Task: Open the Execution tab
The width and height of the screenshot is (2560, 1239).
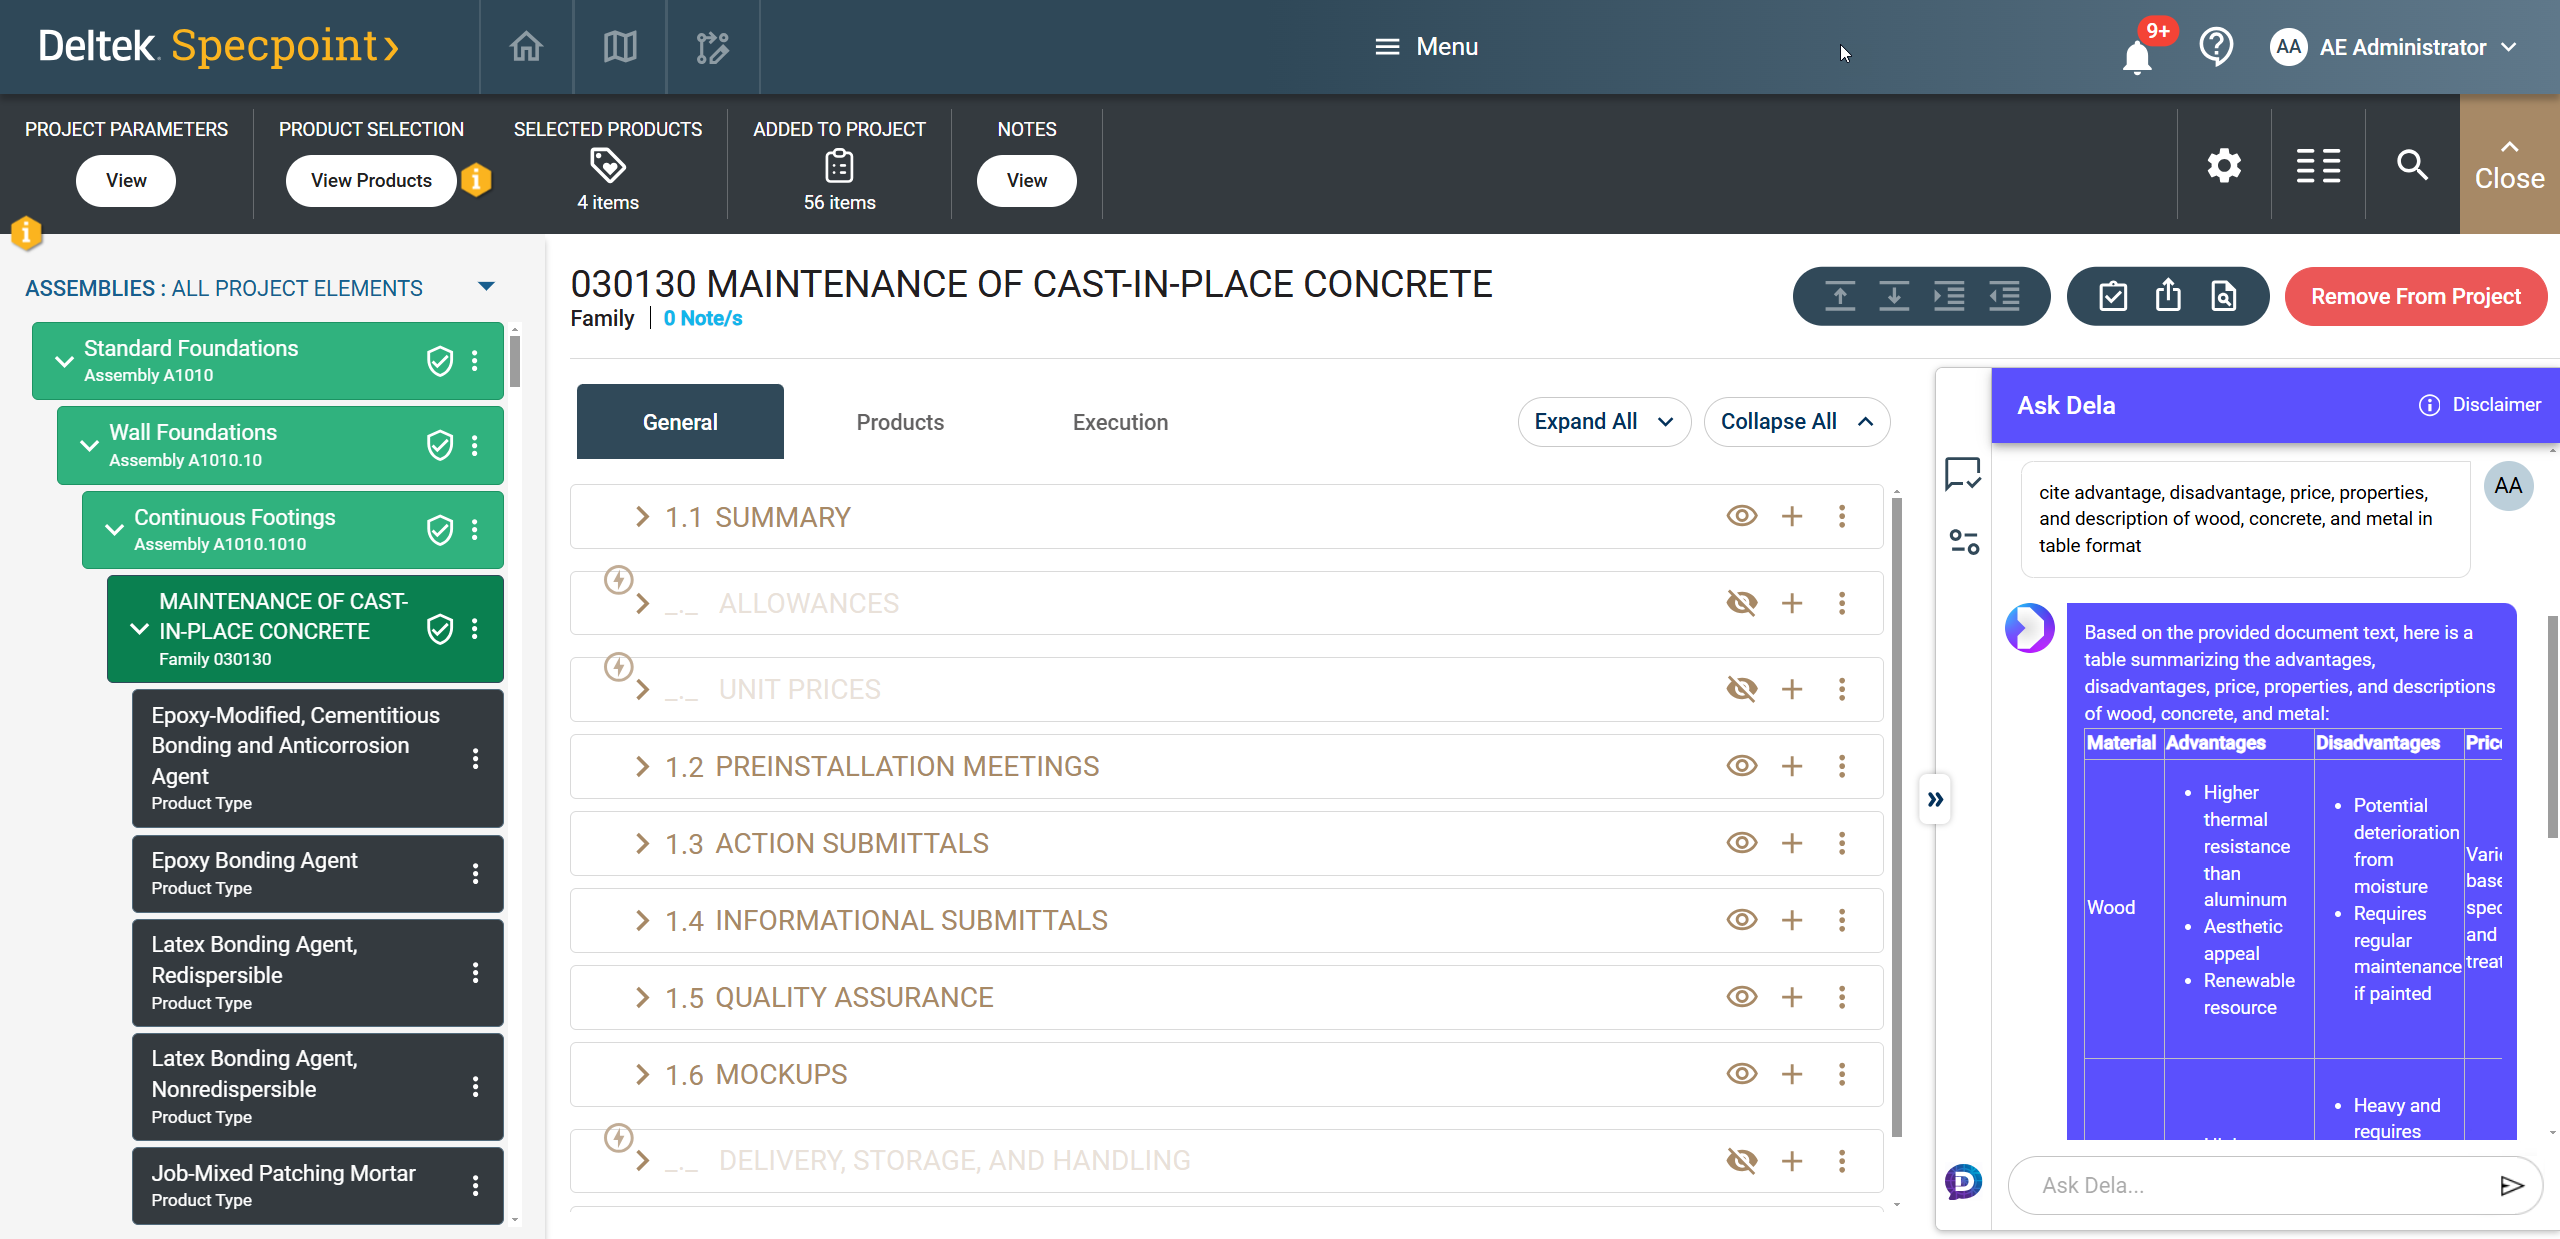Action: [x=1119, y=422]
